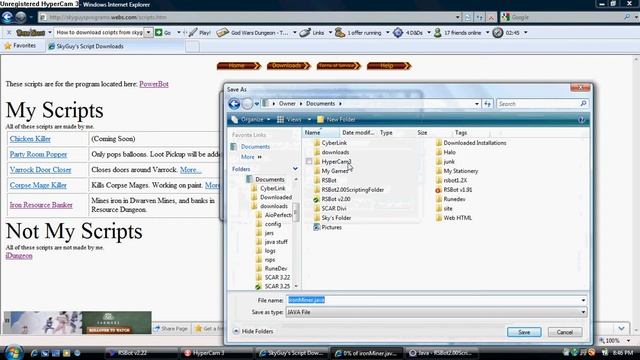Click the Go button on the toolbar
Image resolution: width=640 pixels, height=360 pixels.
click(x=163, y=33)
